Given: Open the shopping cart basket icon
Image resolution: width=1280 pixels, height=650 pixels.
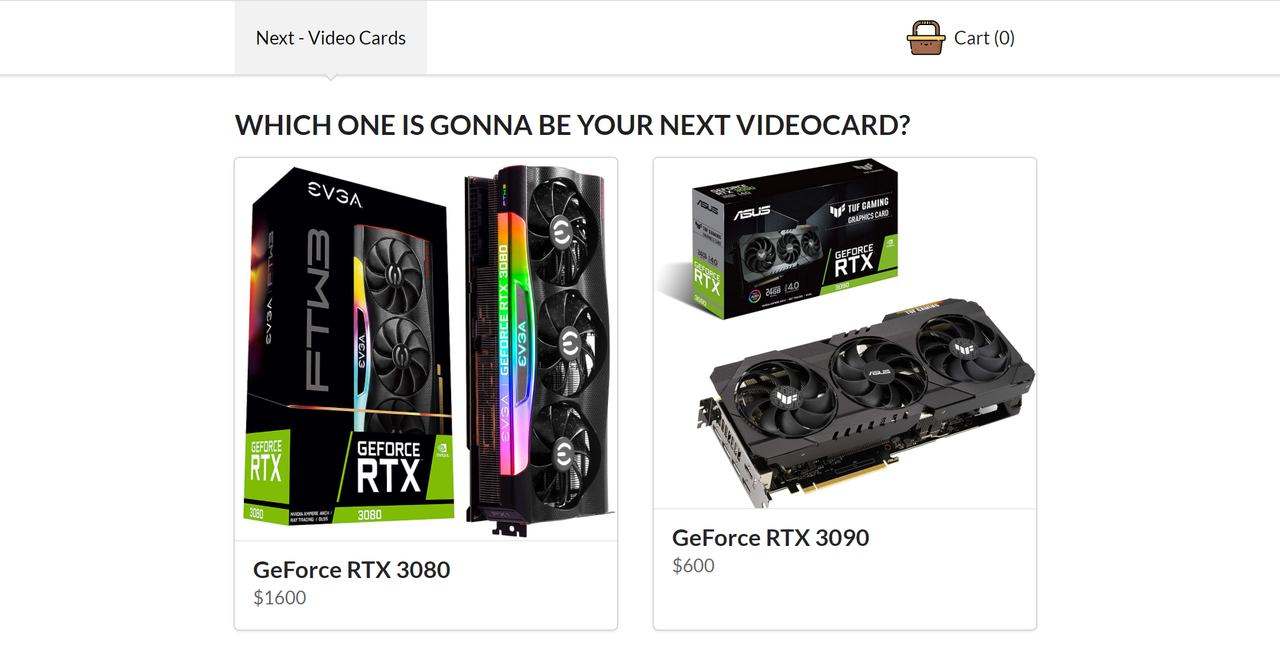Looking at the screenshot, I should 926,38.
